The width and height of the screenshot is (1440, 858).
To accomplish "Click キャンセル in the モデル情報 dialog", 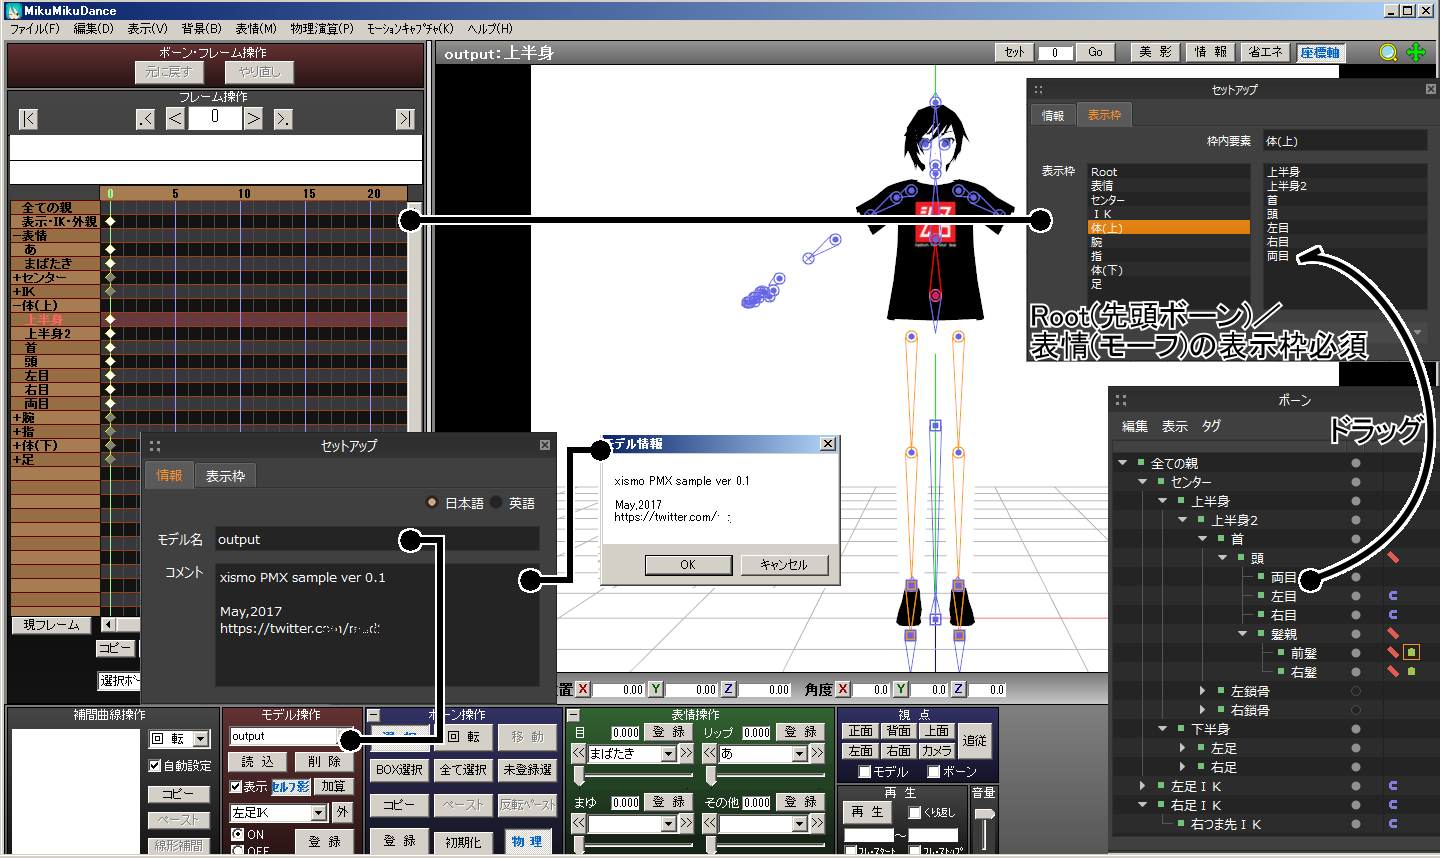I will [x=784, y=565].
